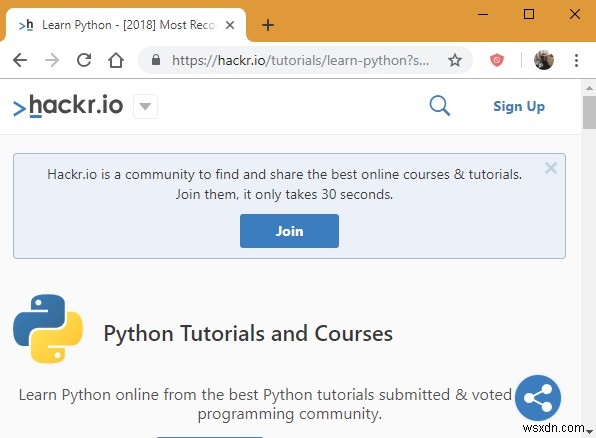596x438 pixels.
Task: Minimize the browser window
Action: [x=483, y=14]
